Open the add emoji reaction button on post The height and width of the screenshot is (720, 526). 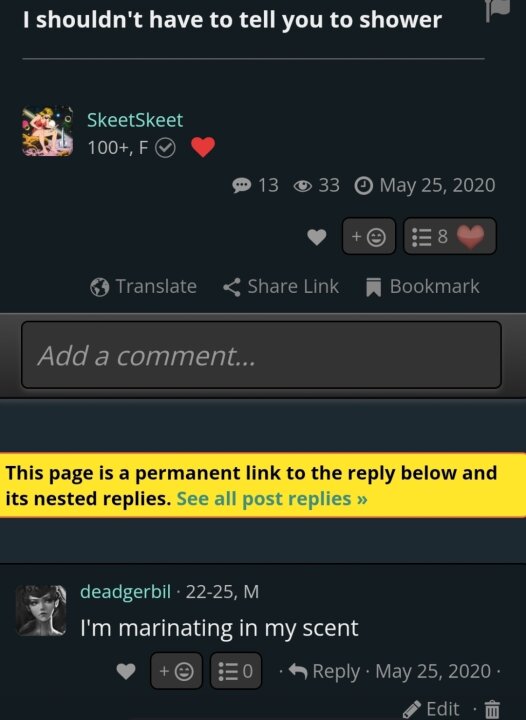click(369, 236)
